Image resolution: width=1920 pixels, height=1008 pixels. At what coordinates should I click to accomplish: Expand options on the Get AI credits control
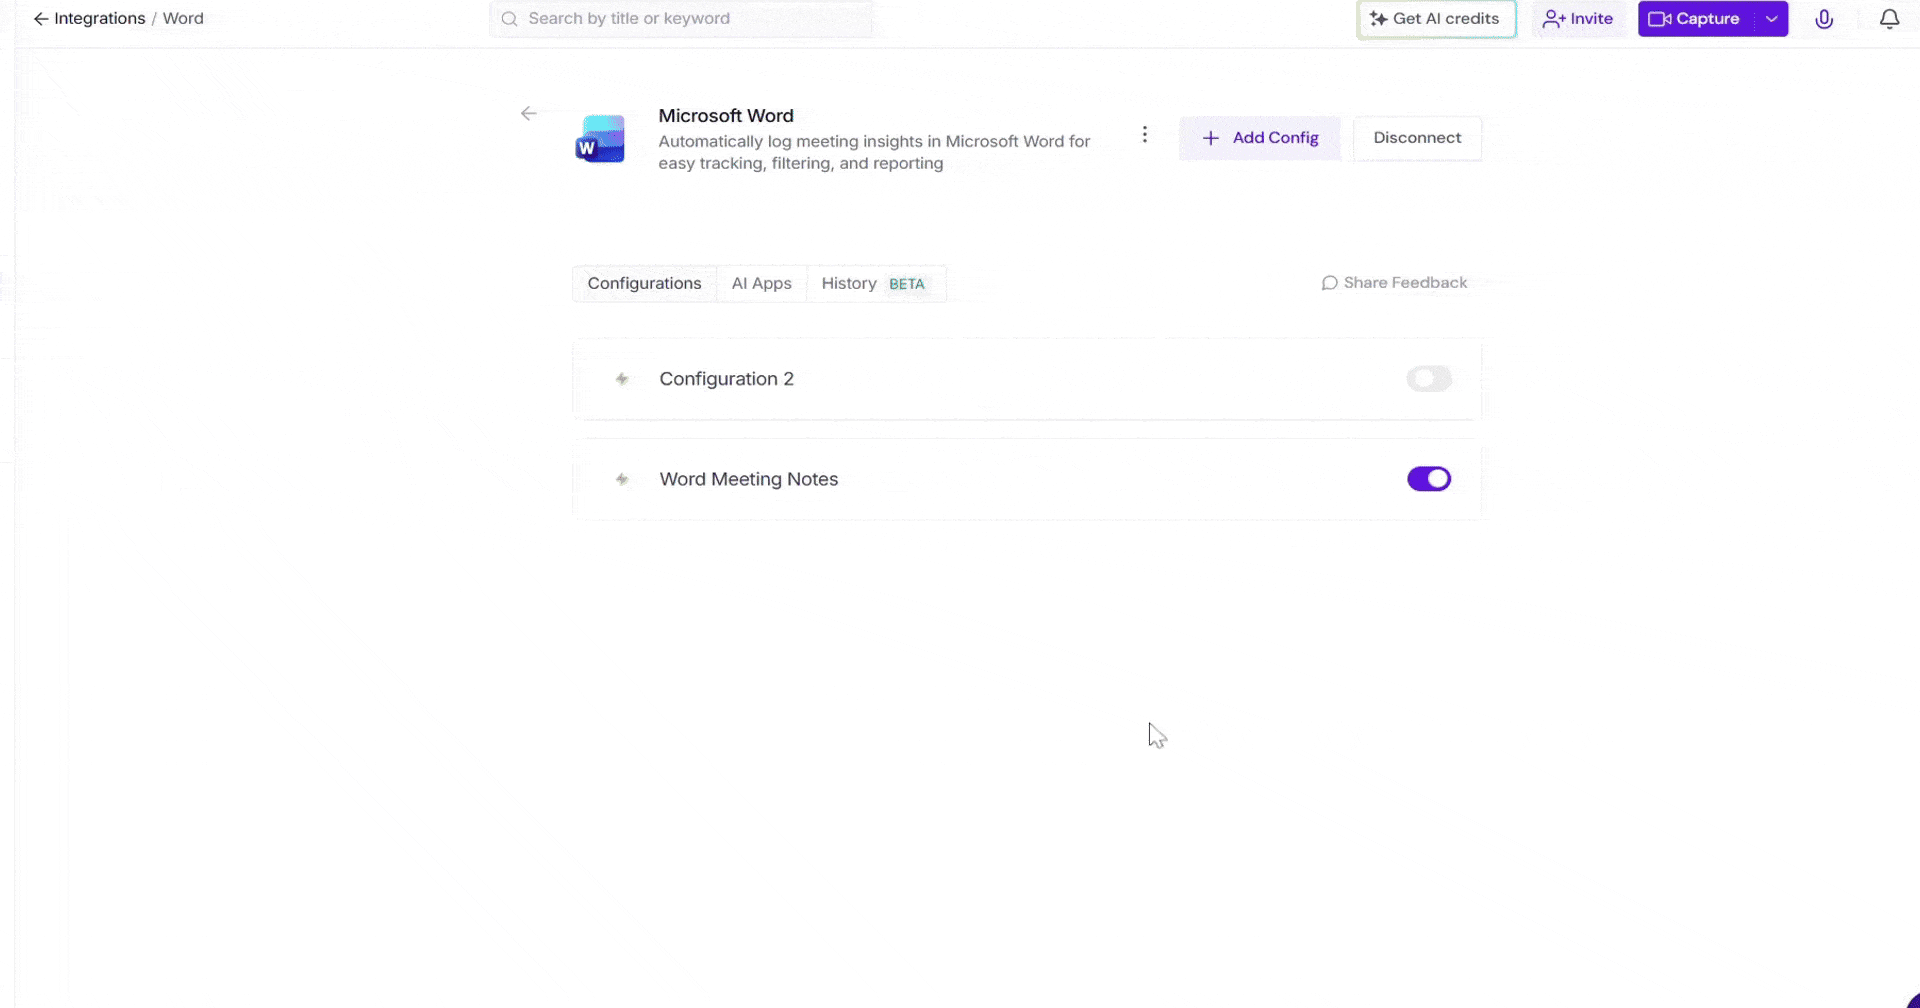tap(1436, 18)
